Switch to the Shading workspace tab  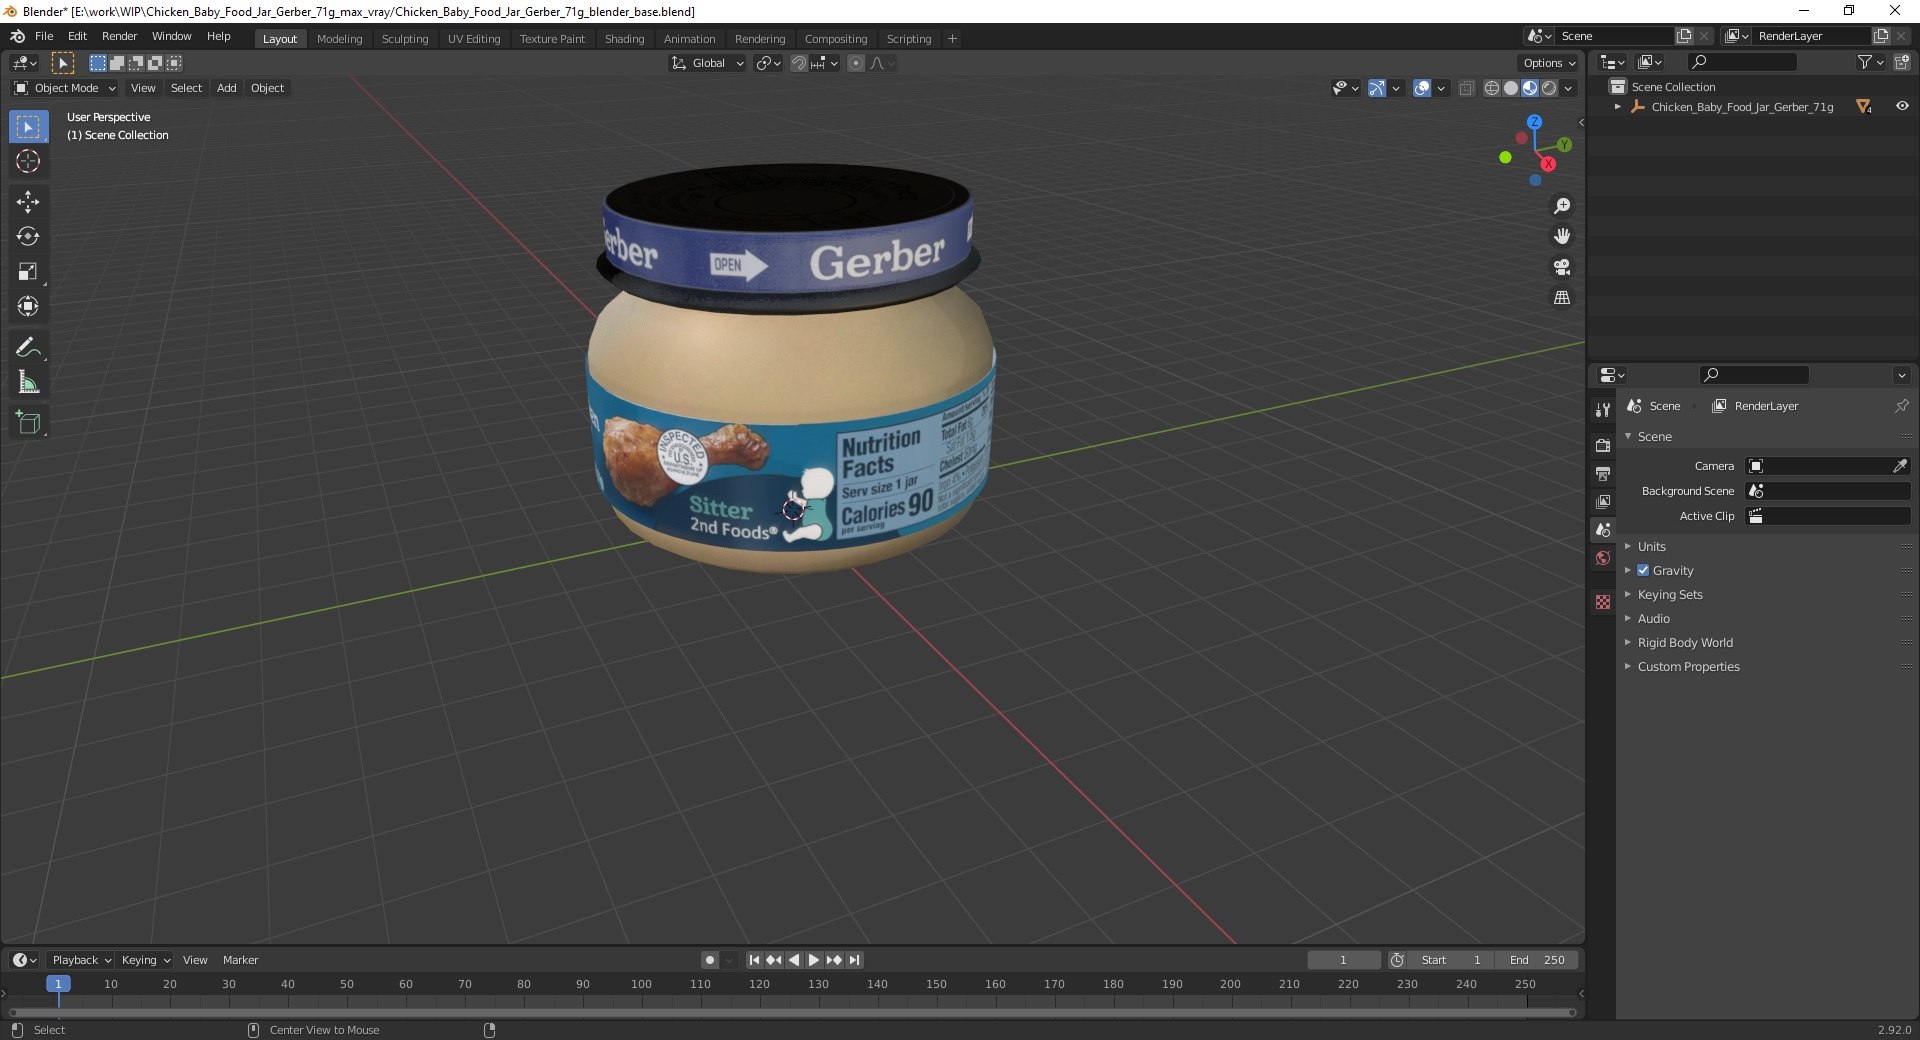point(624,39)
